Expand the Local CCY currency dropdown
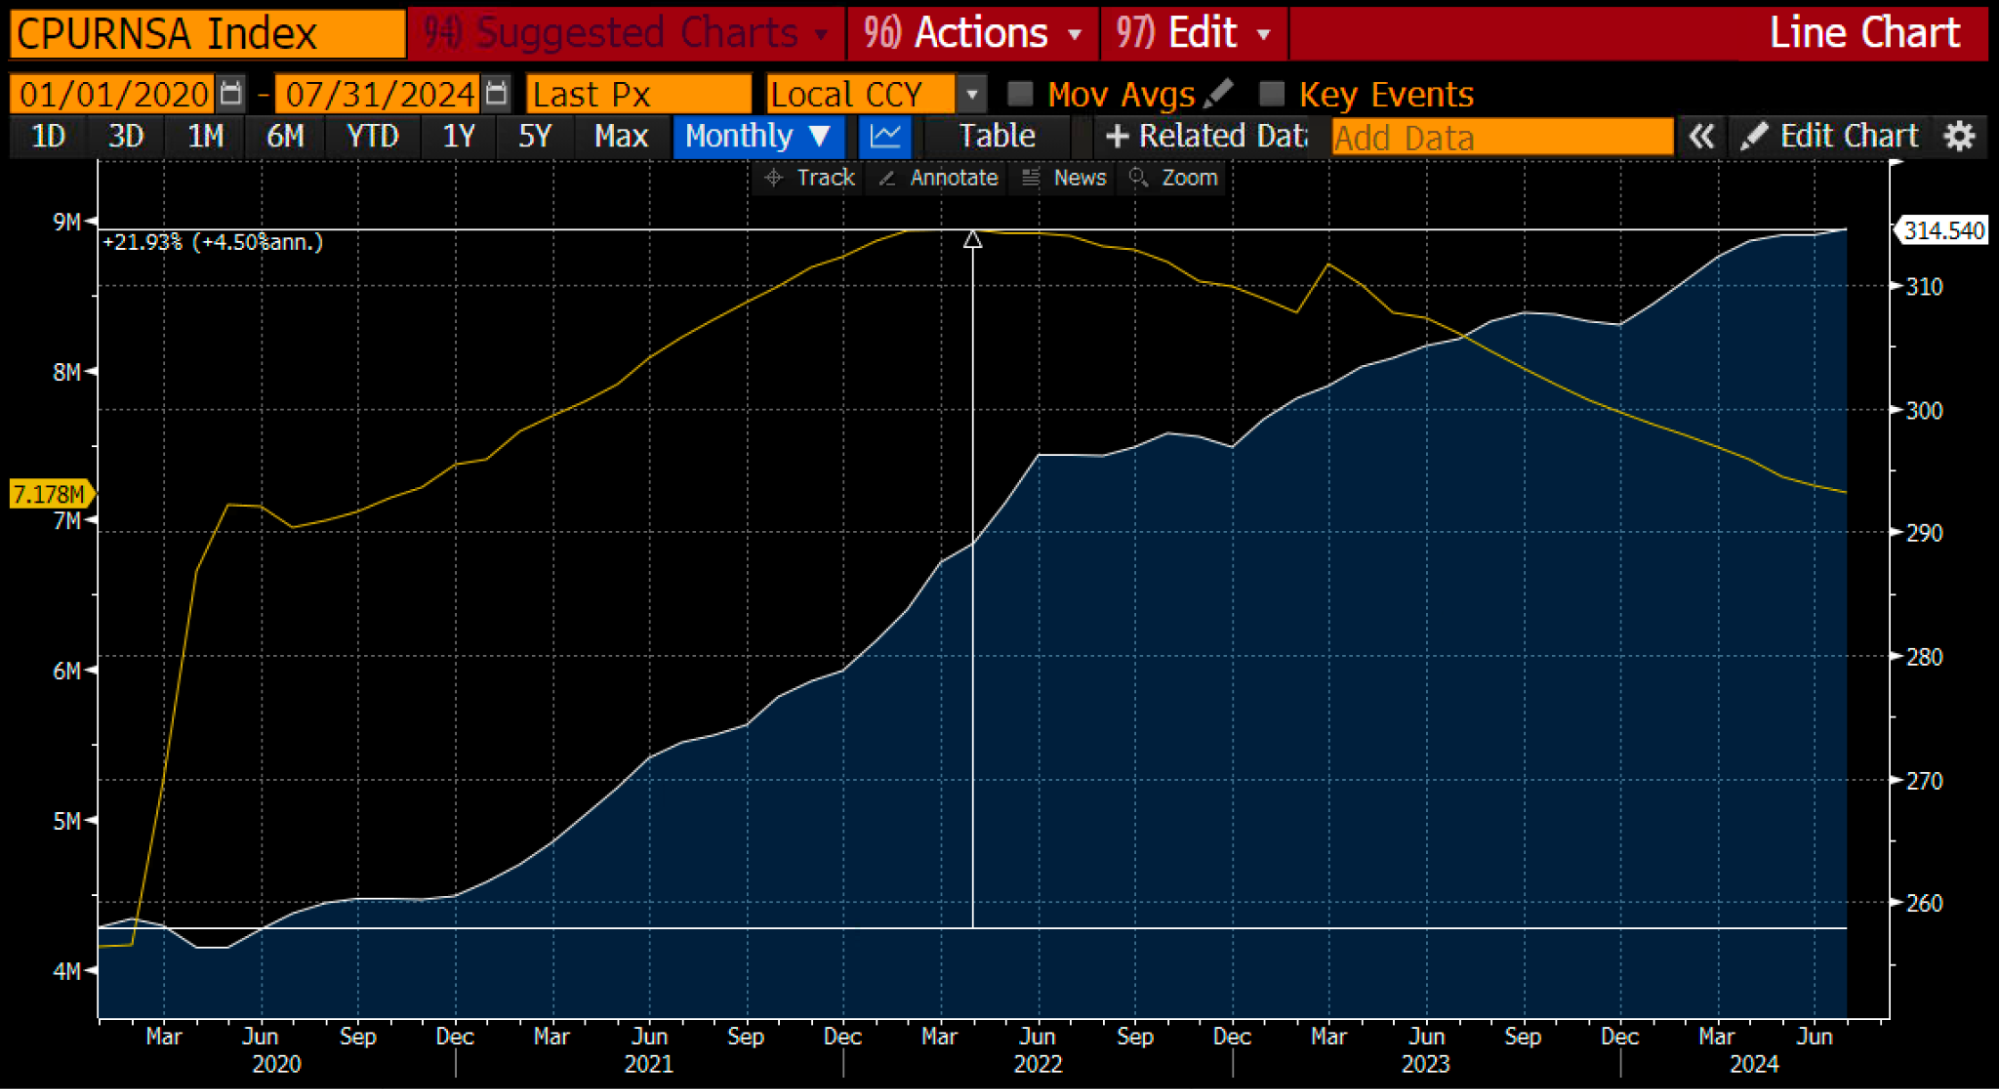 pos(971,95)
